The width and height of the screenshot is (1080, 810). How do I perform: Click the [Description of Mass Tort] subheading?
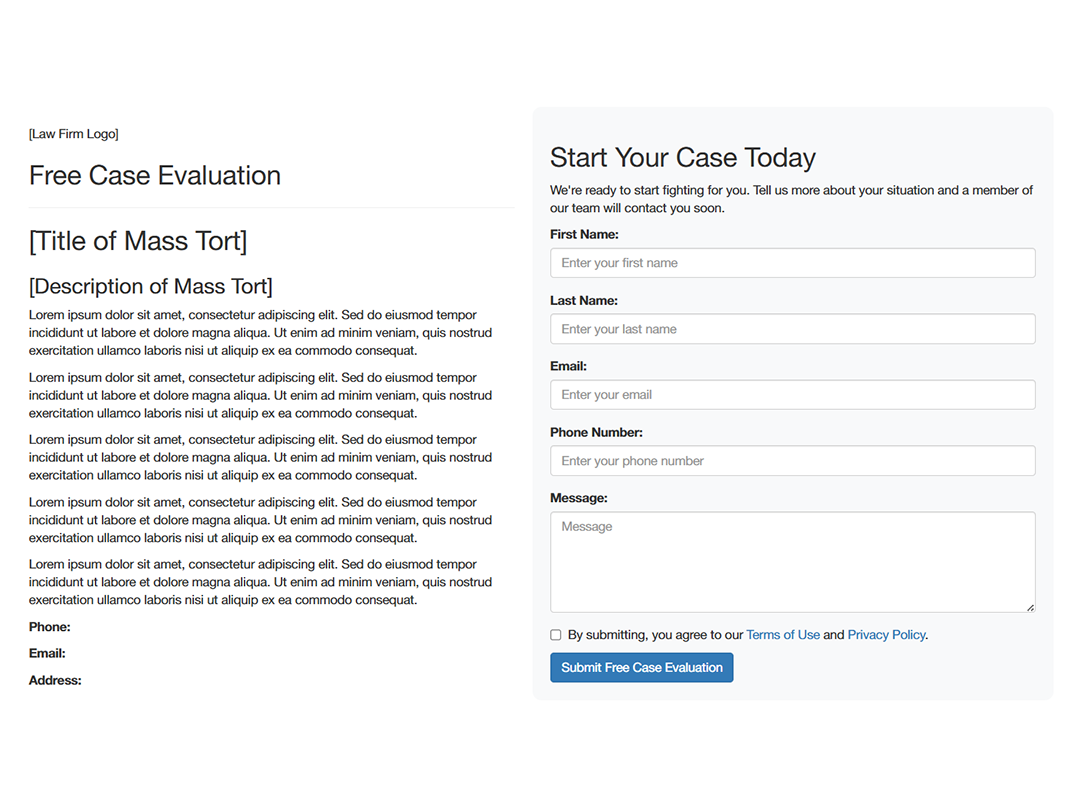[x=151, y=287]
